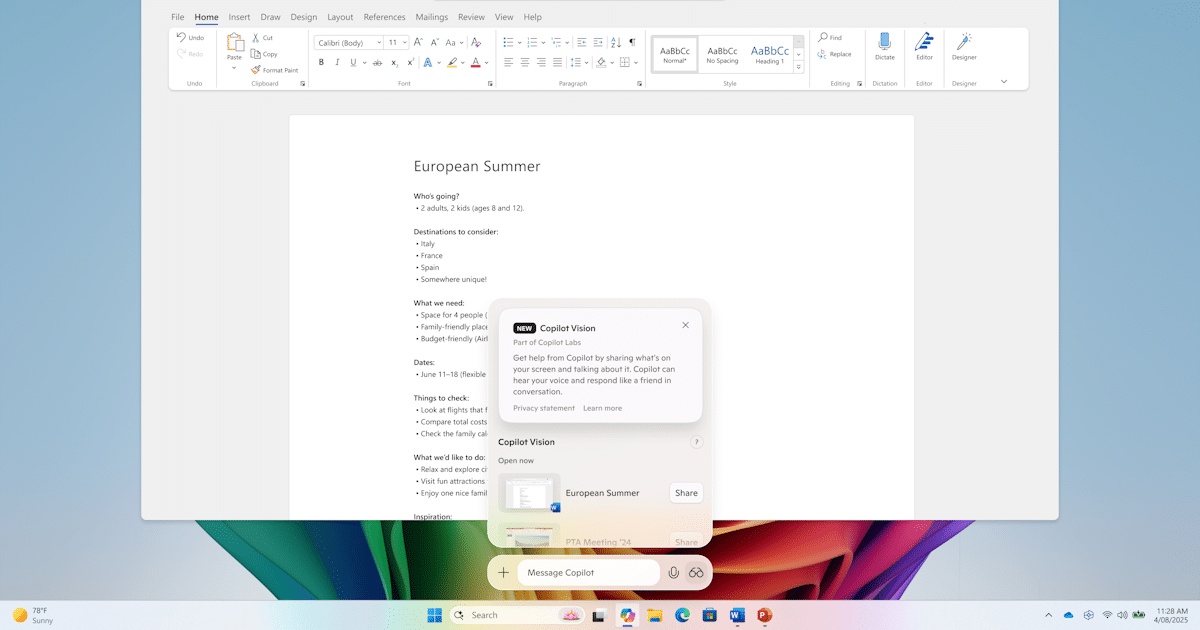The width and height of the screenshot is (1200, 630).
Task: Apply italic formatting
Action: [335, 62]
